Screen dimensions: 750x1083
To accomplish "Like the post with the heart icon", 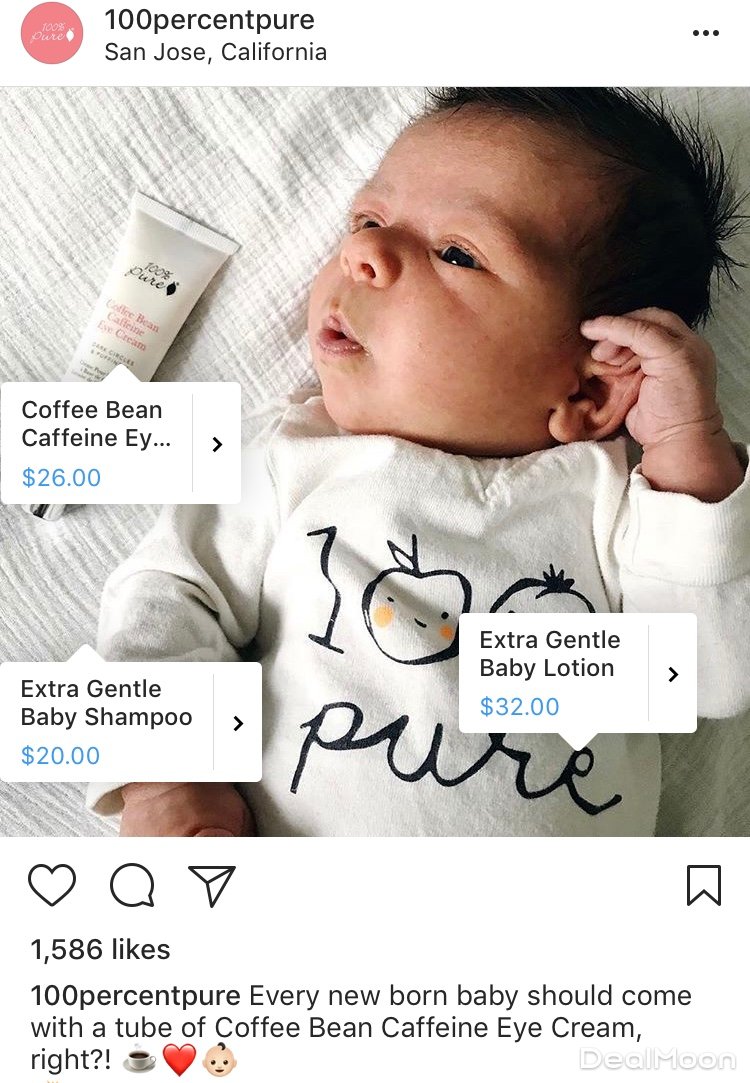I will click(x=52, y=885).
